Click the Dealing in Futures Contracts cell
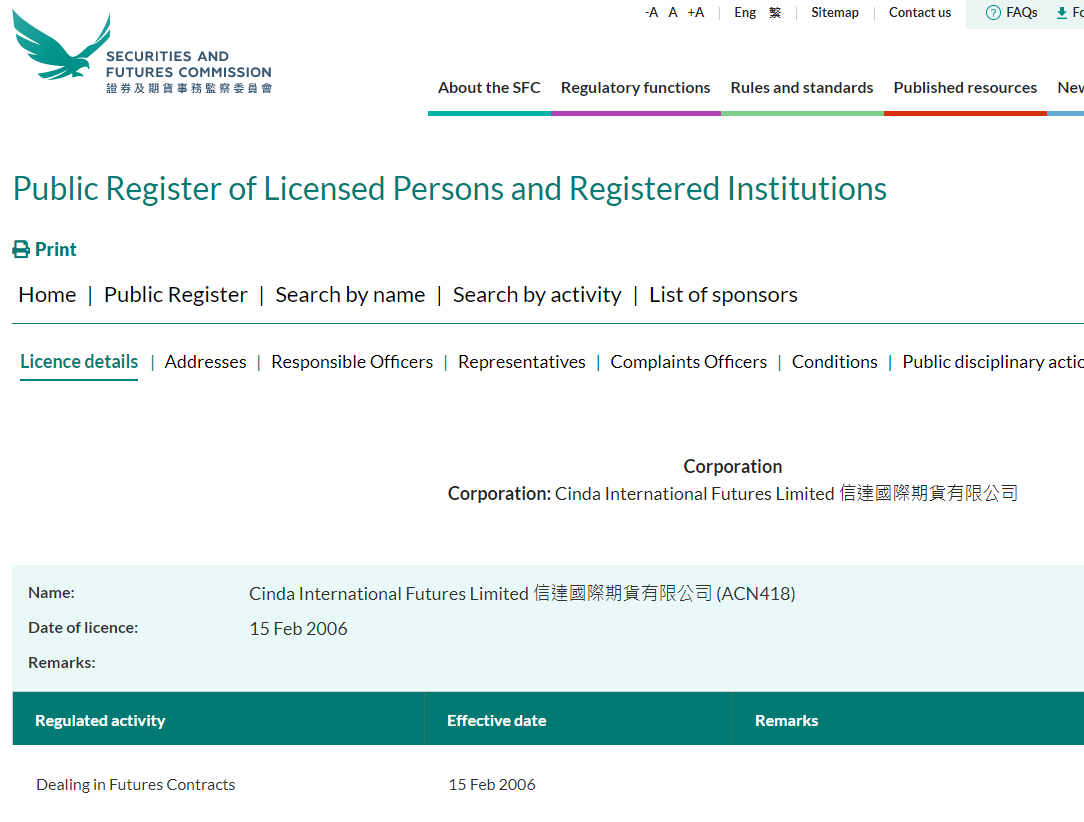1084x822 pixels. 136,785
